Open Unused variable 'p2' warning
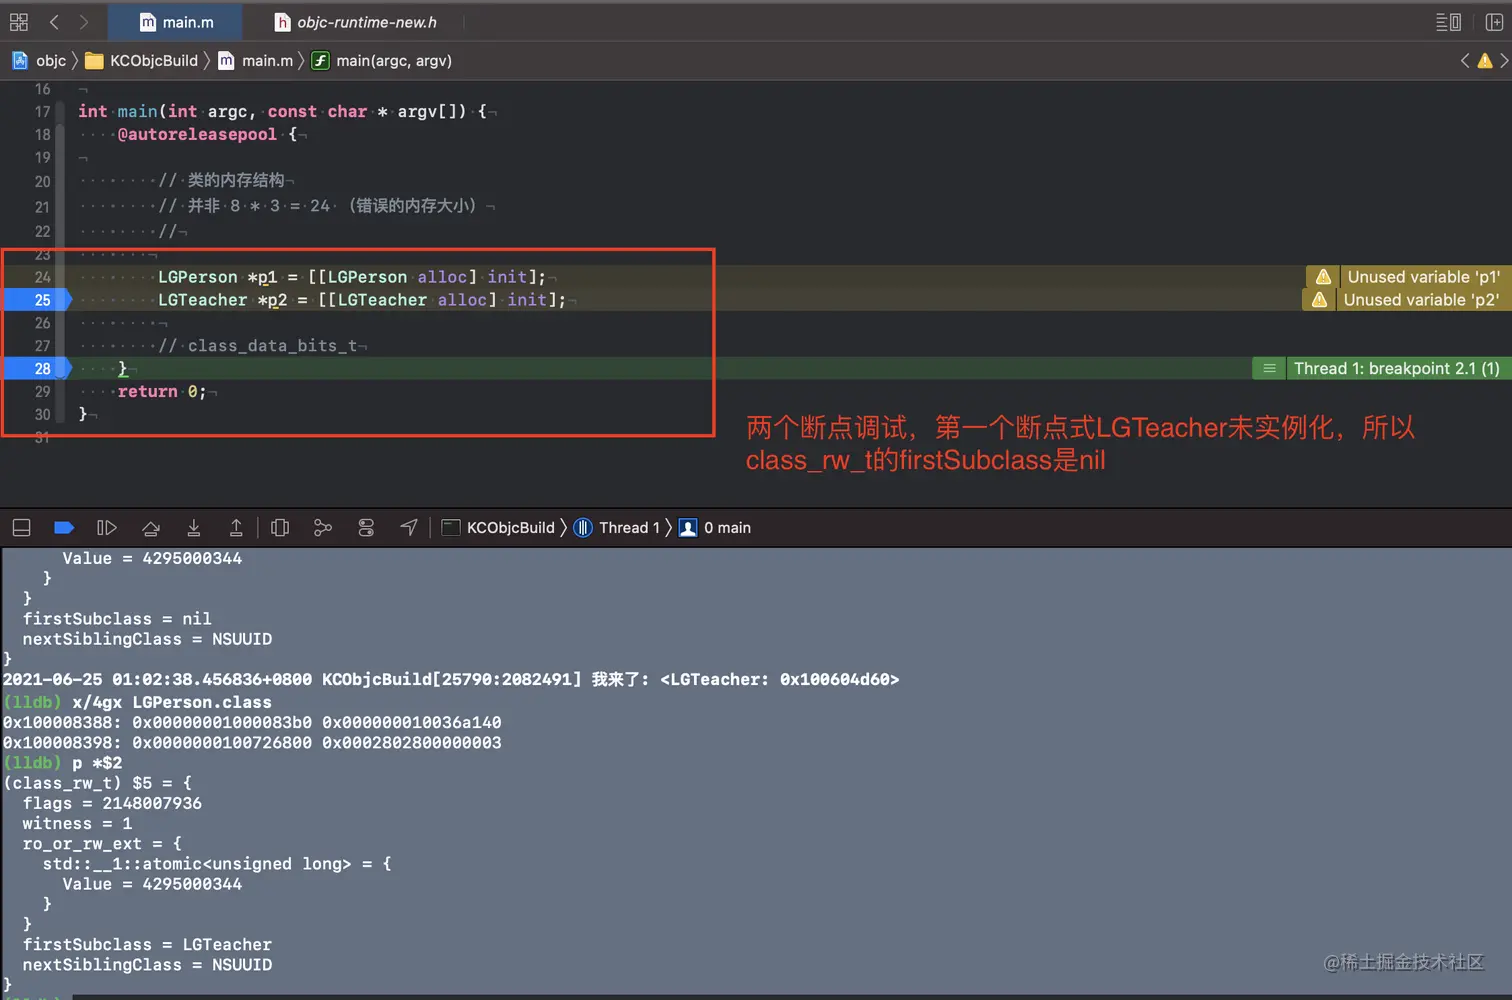This screenshot has width=1512, height=1000. coord(1407,299)
